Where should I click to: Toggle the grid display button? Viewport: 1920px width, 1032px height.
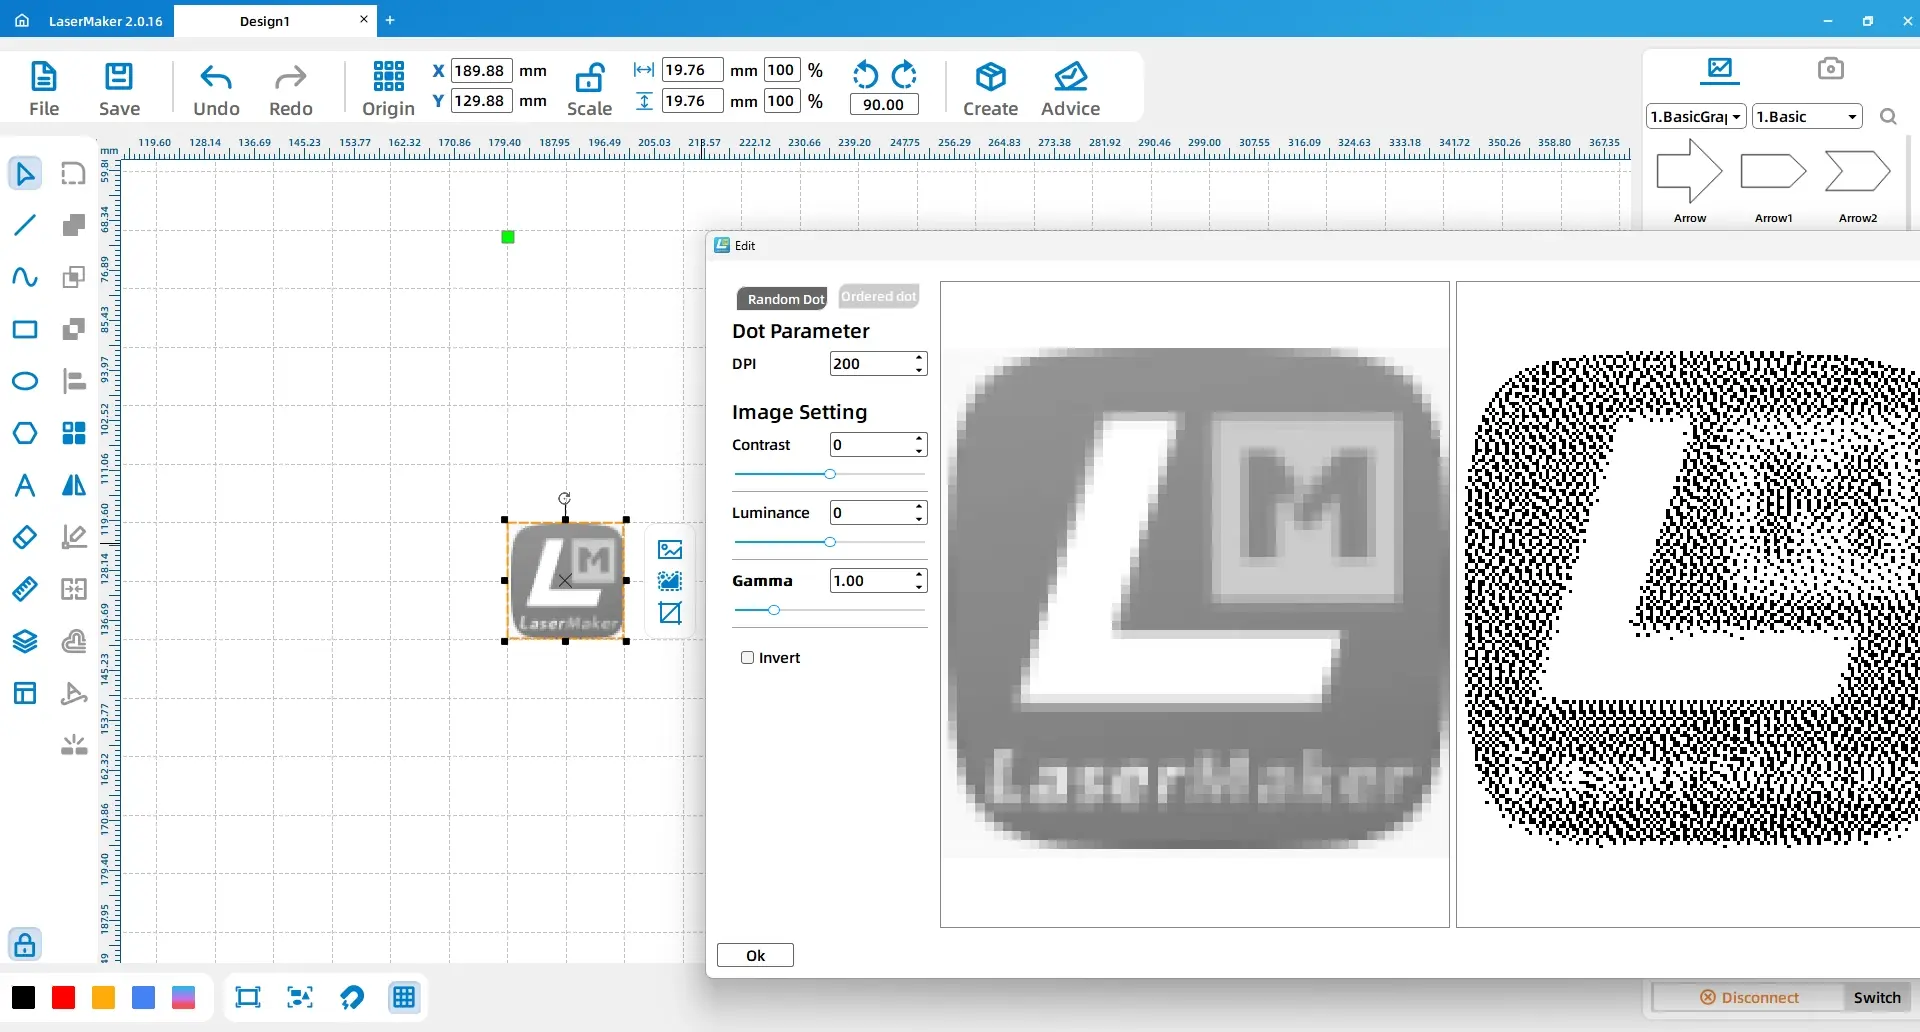404,997
